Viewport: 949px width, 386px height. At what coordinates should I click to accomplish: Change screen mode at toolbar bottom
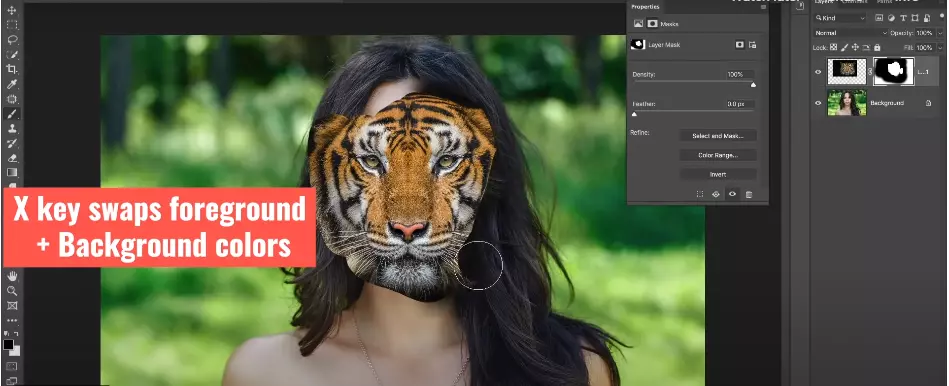coord(11,380)
